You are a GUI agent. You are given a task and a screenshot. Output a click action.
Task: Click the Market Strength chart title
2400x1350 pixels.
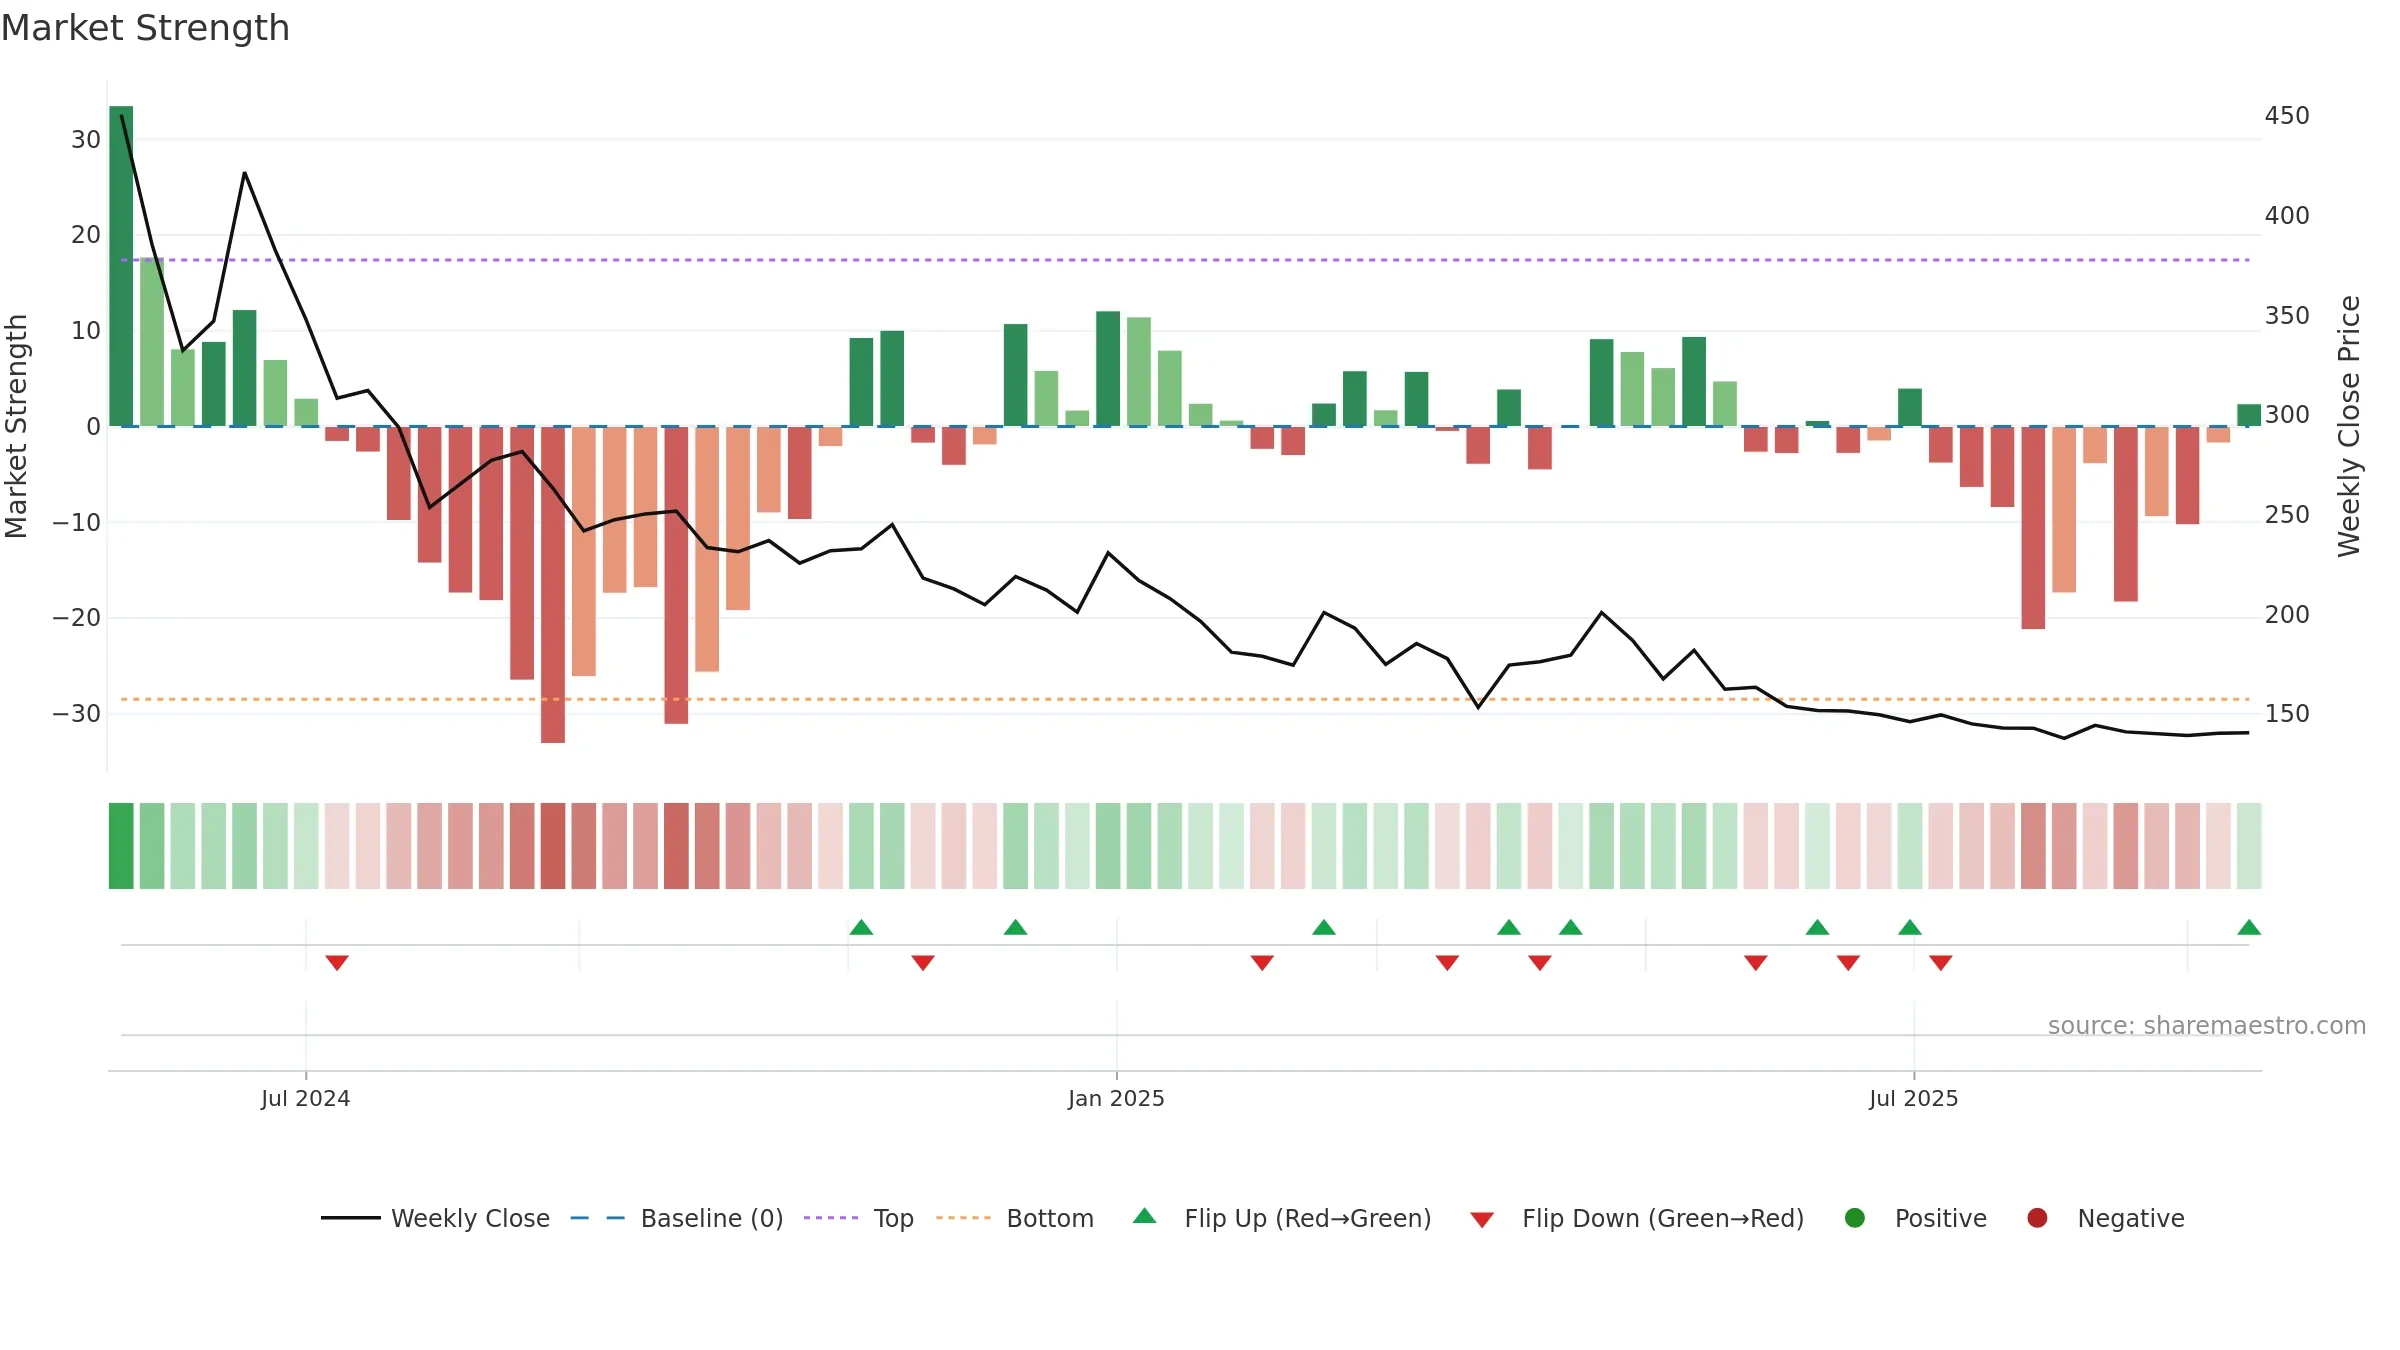[x=145, y=28]
